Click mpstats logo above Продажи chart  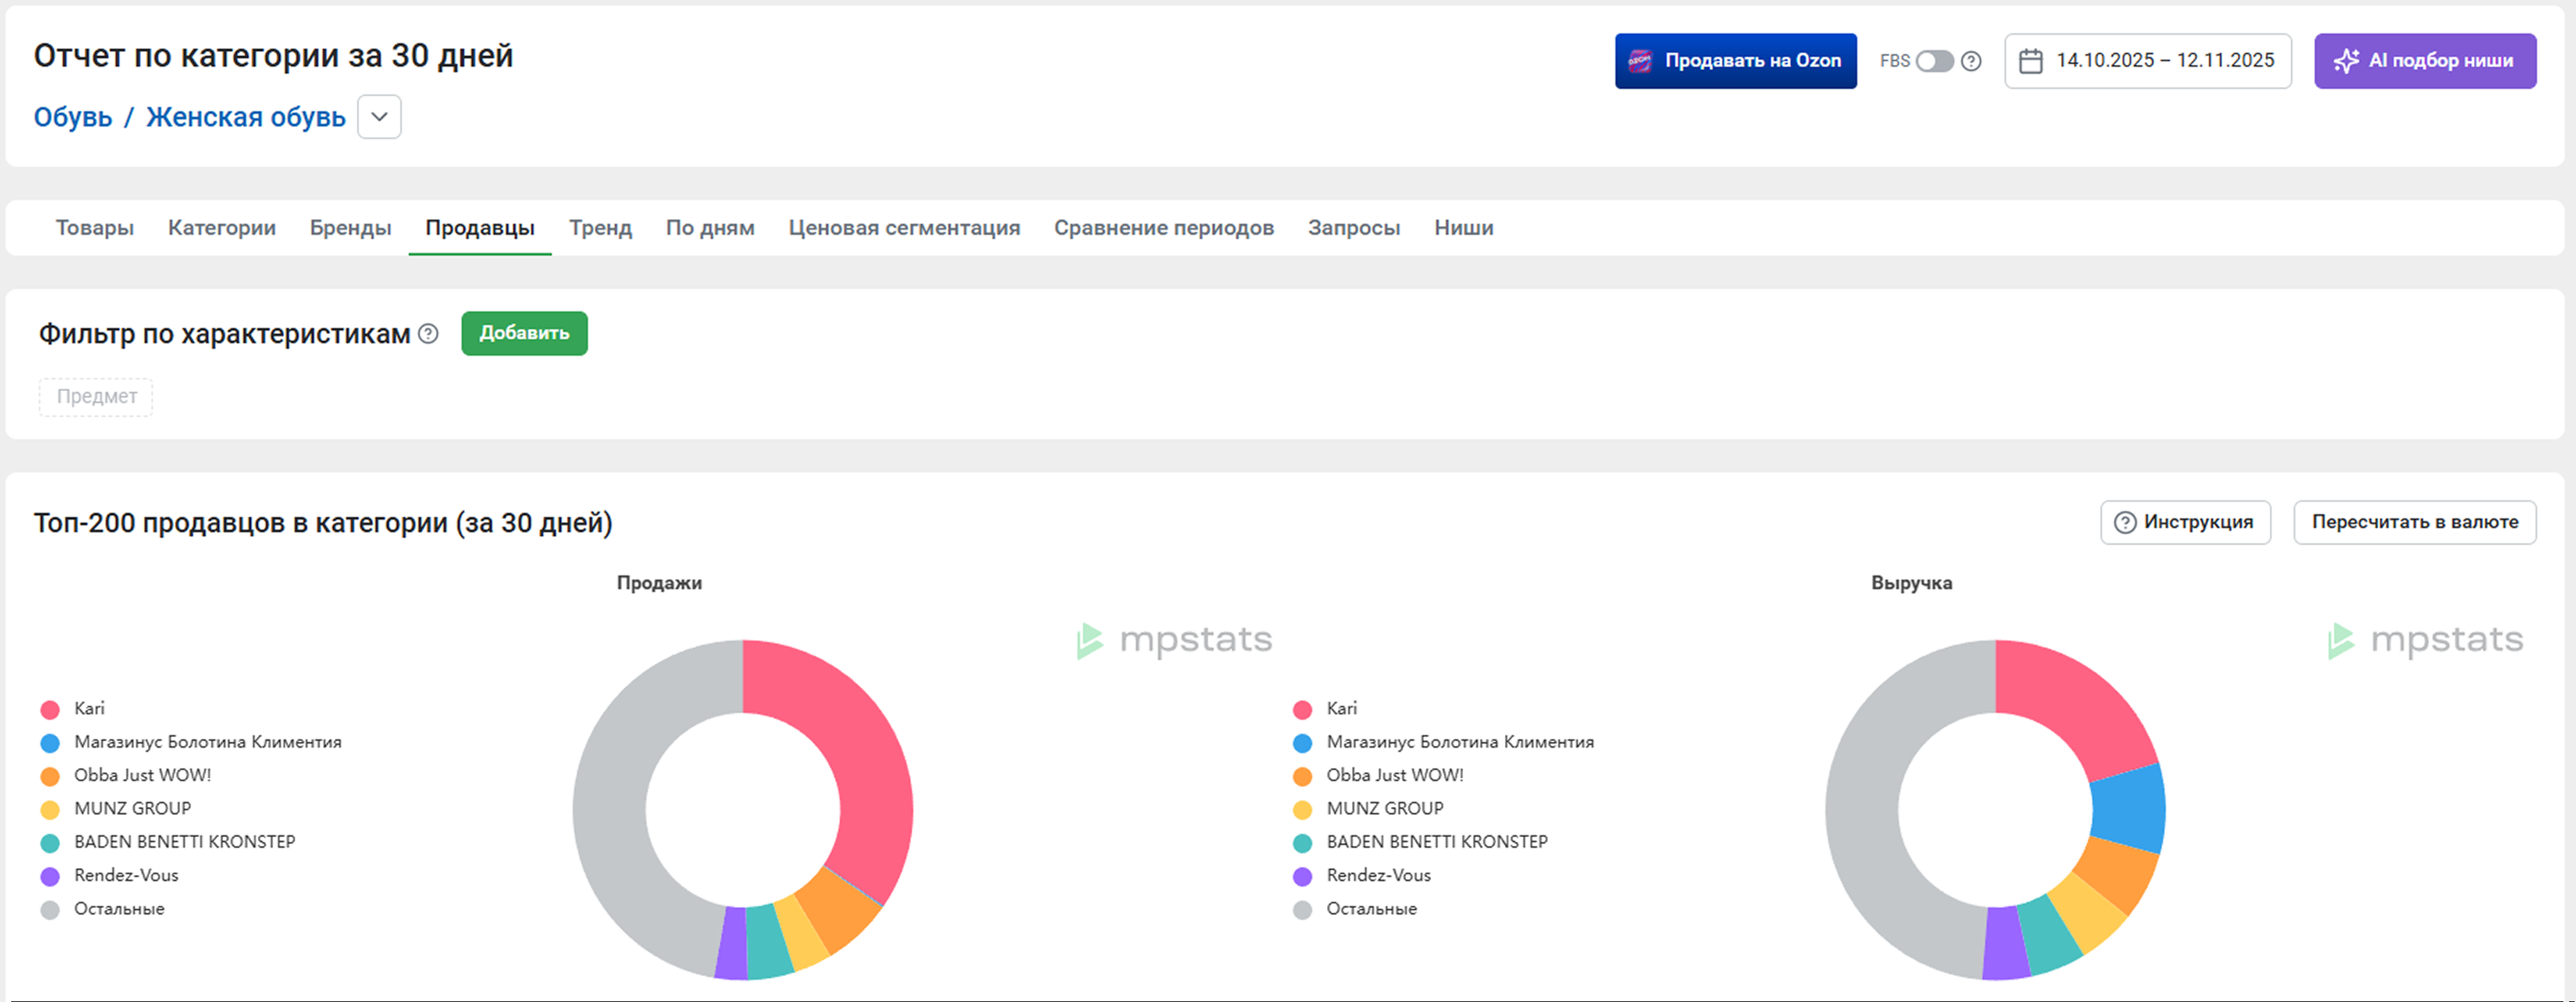click(1174, 640)
